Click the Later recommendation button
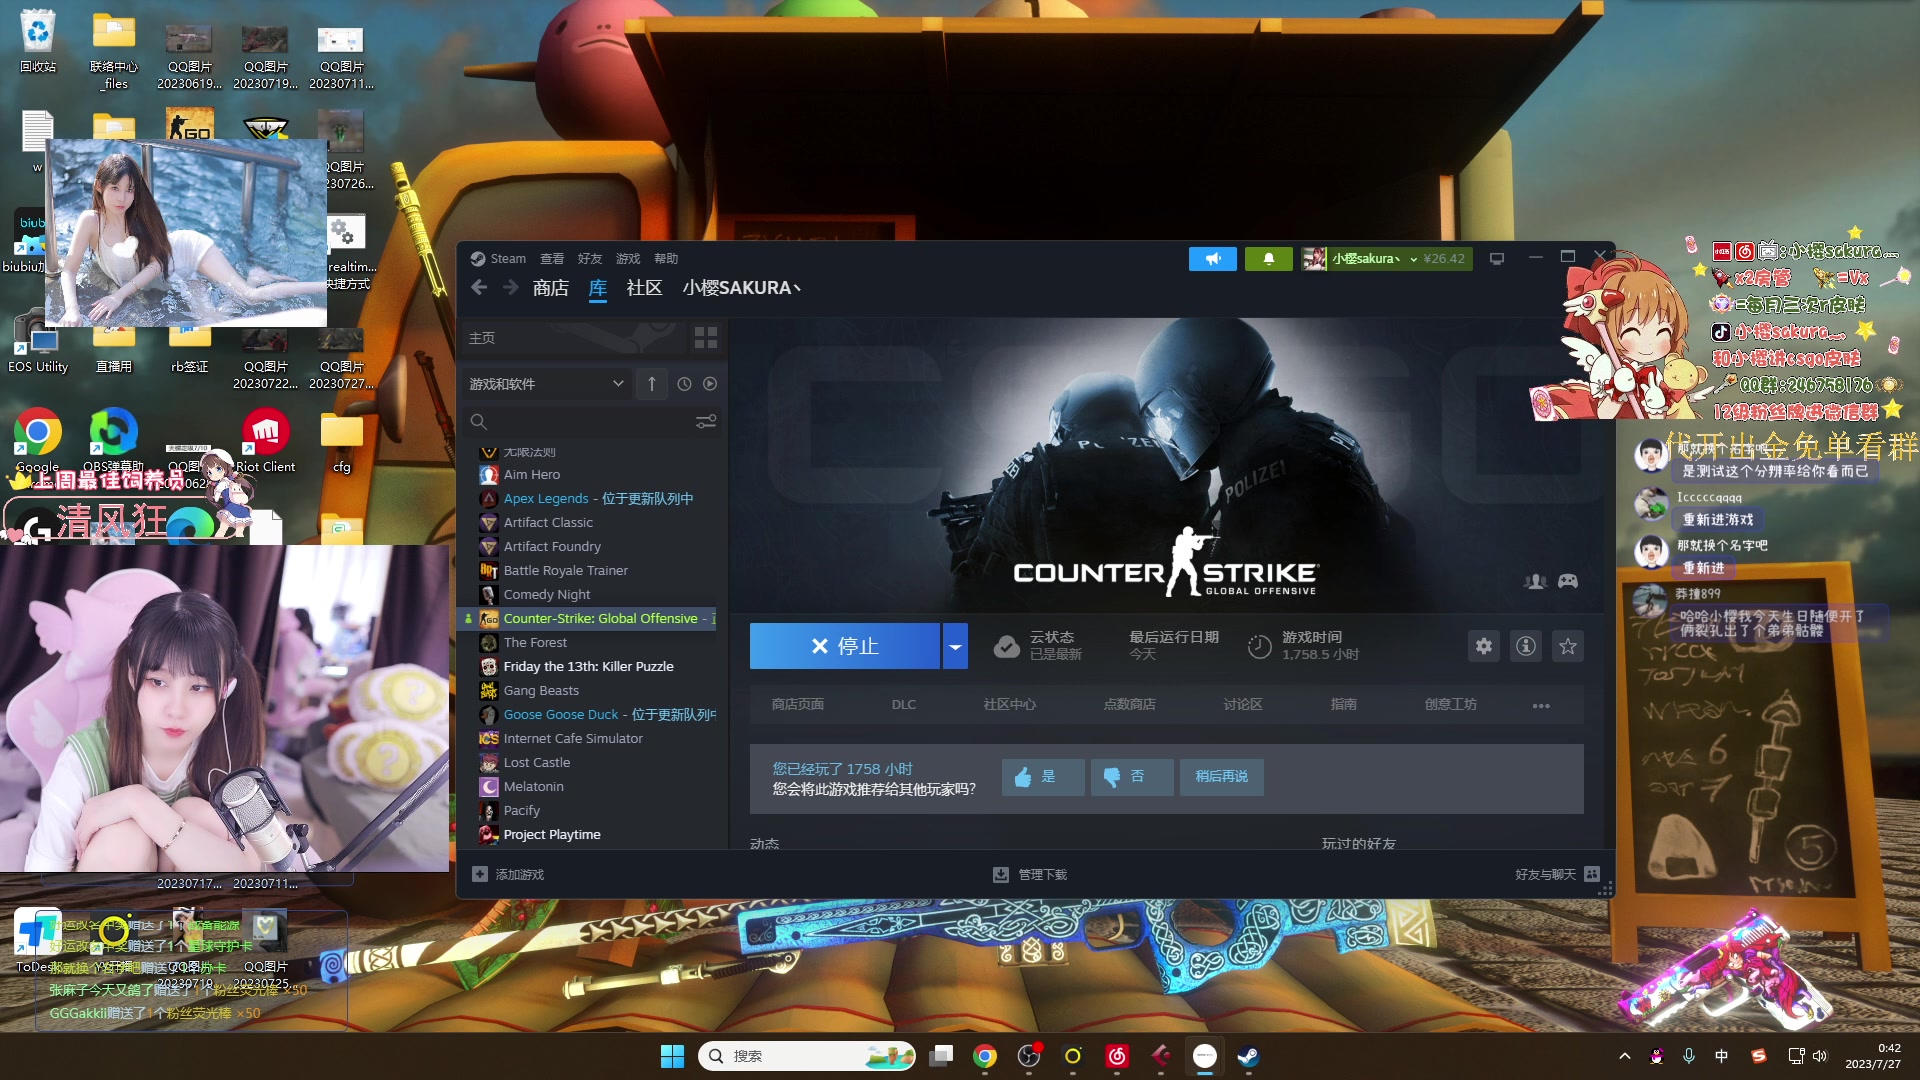The height and width of the screenshot is (1080, 1920). 1221,777
